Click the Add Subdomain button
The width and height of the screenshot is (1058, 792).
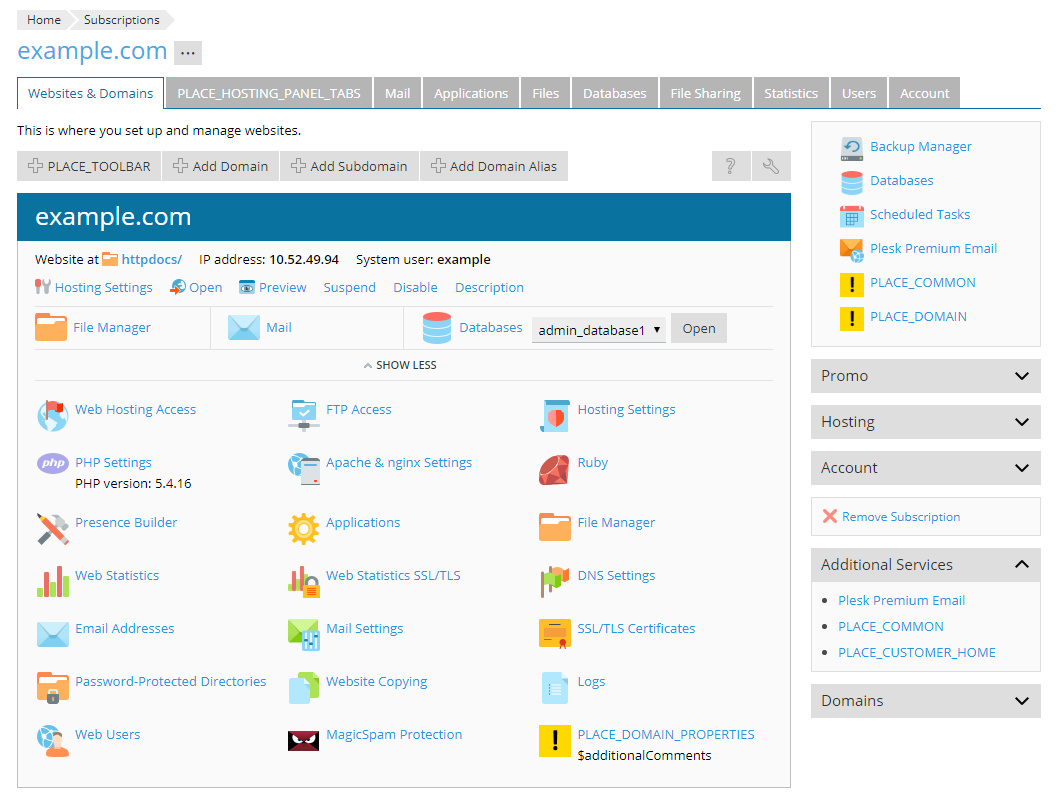pos(349,166)
